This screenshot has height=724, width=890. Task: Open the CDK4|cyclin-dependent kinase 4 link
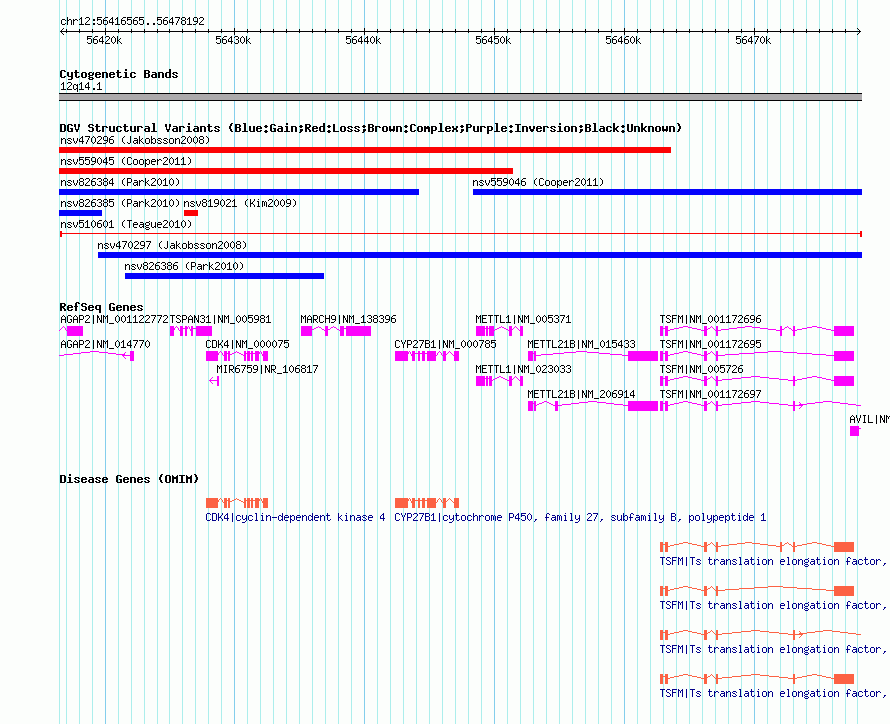coord(295,517)
